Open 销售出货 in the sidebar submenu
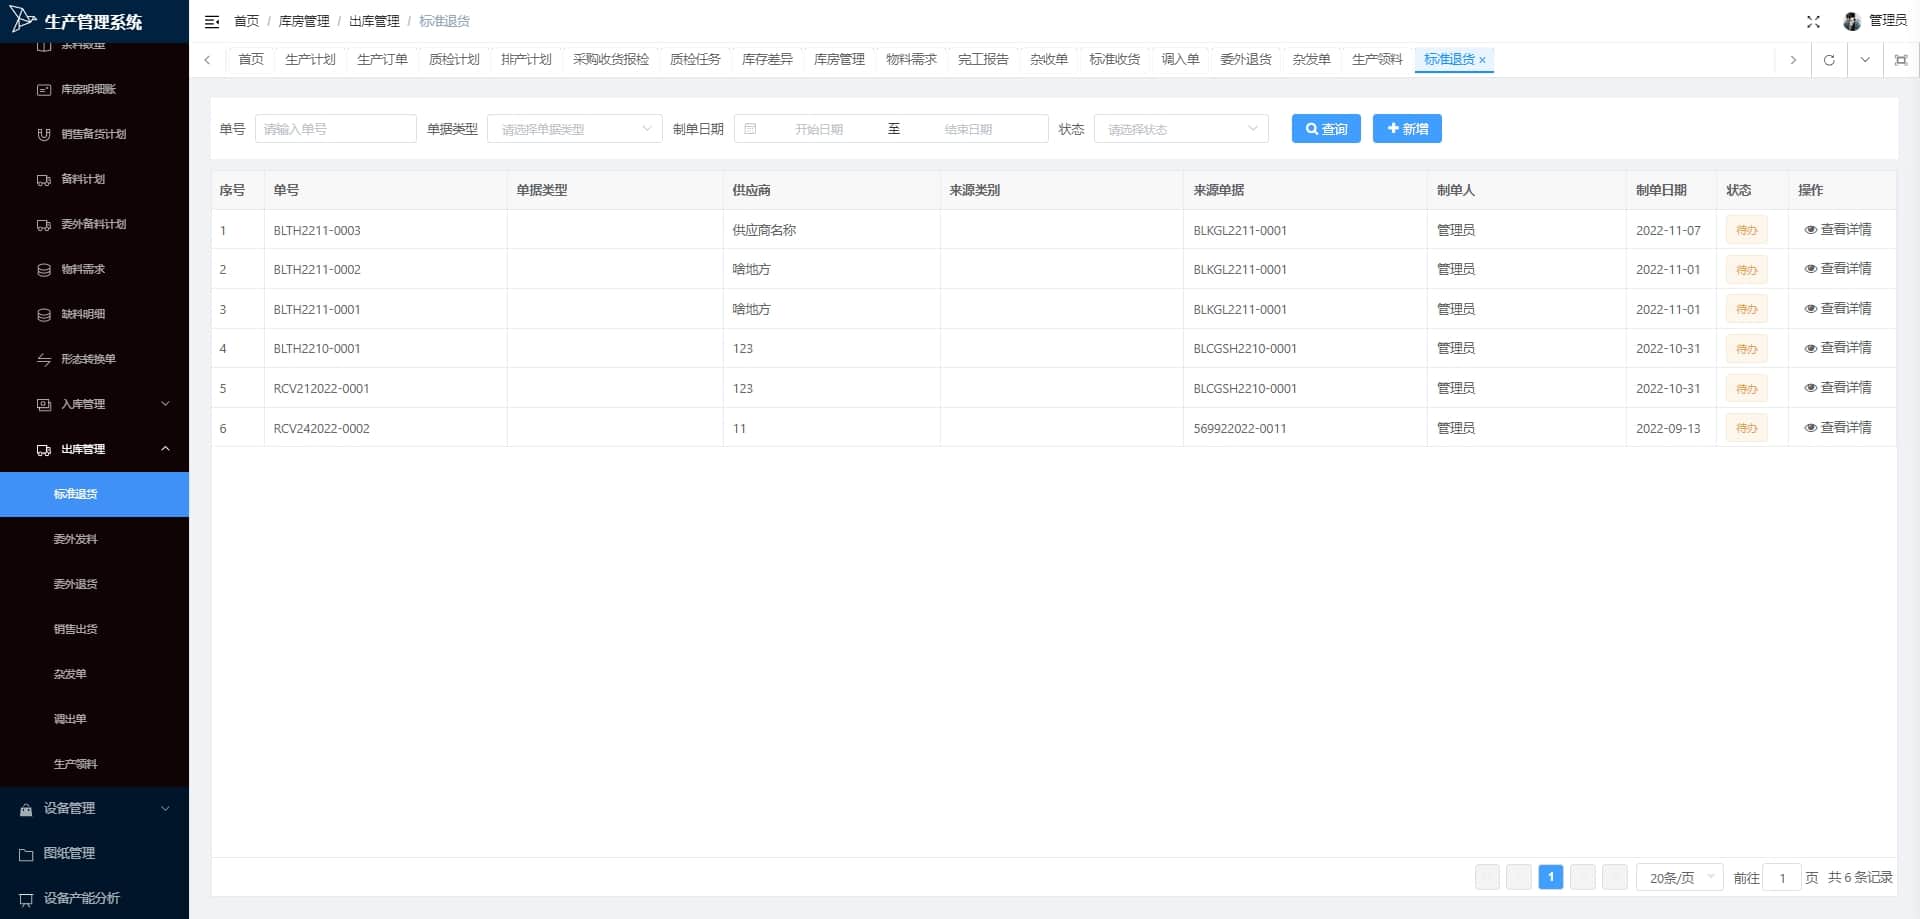The image size is (1920, 919). [x=94, y=629]
